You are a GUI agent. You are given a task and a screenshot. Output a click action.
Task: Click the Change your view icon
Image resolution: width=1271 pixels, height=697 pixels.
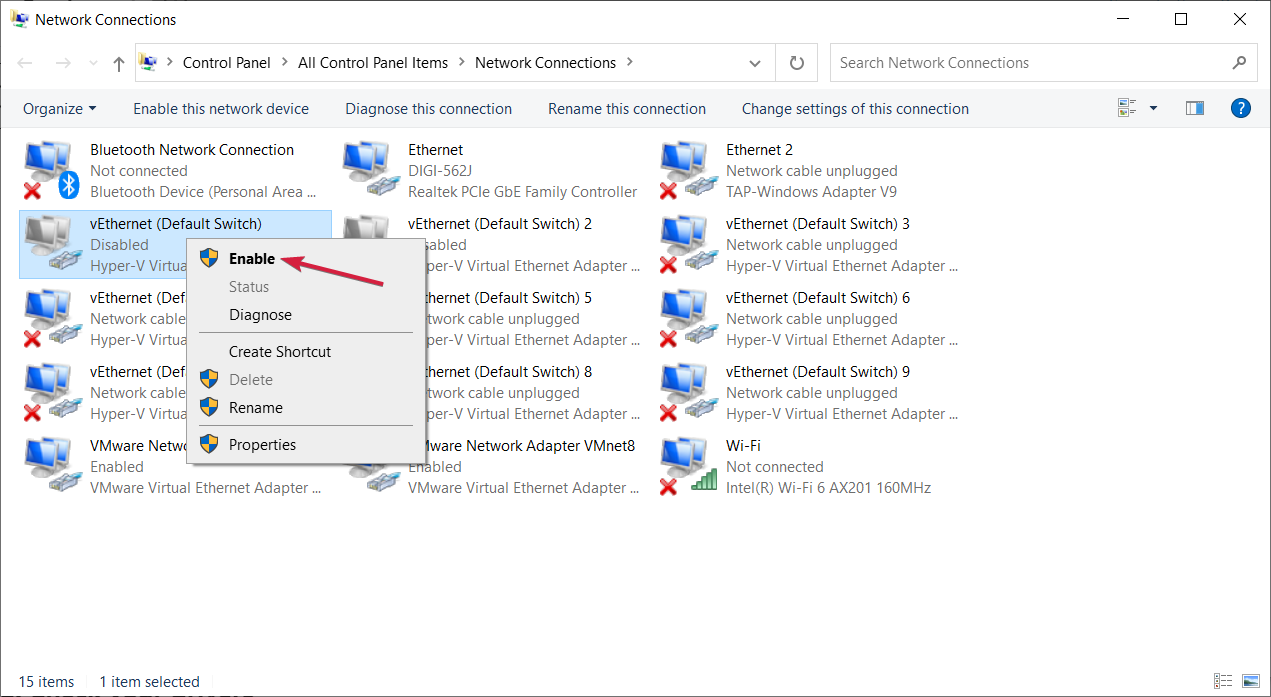pyautogui.click(x=1128, y=108)
